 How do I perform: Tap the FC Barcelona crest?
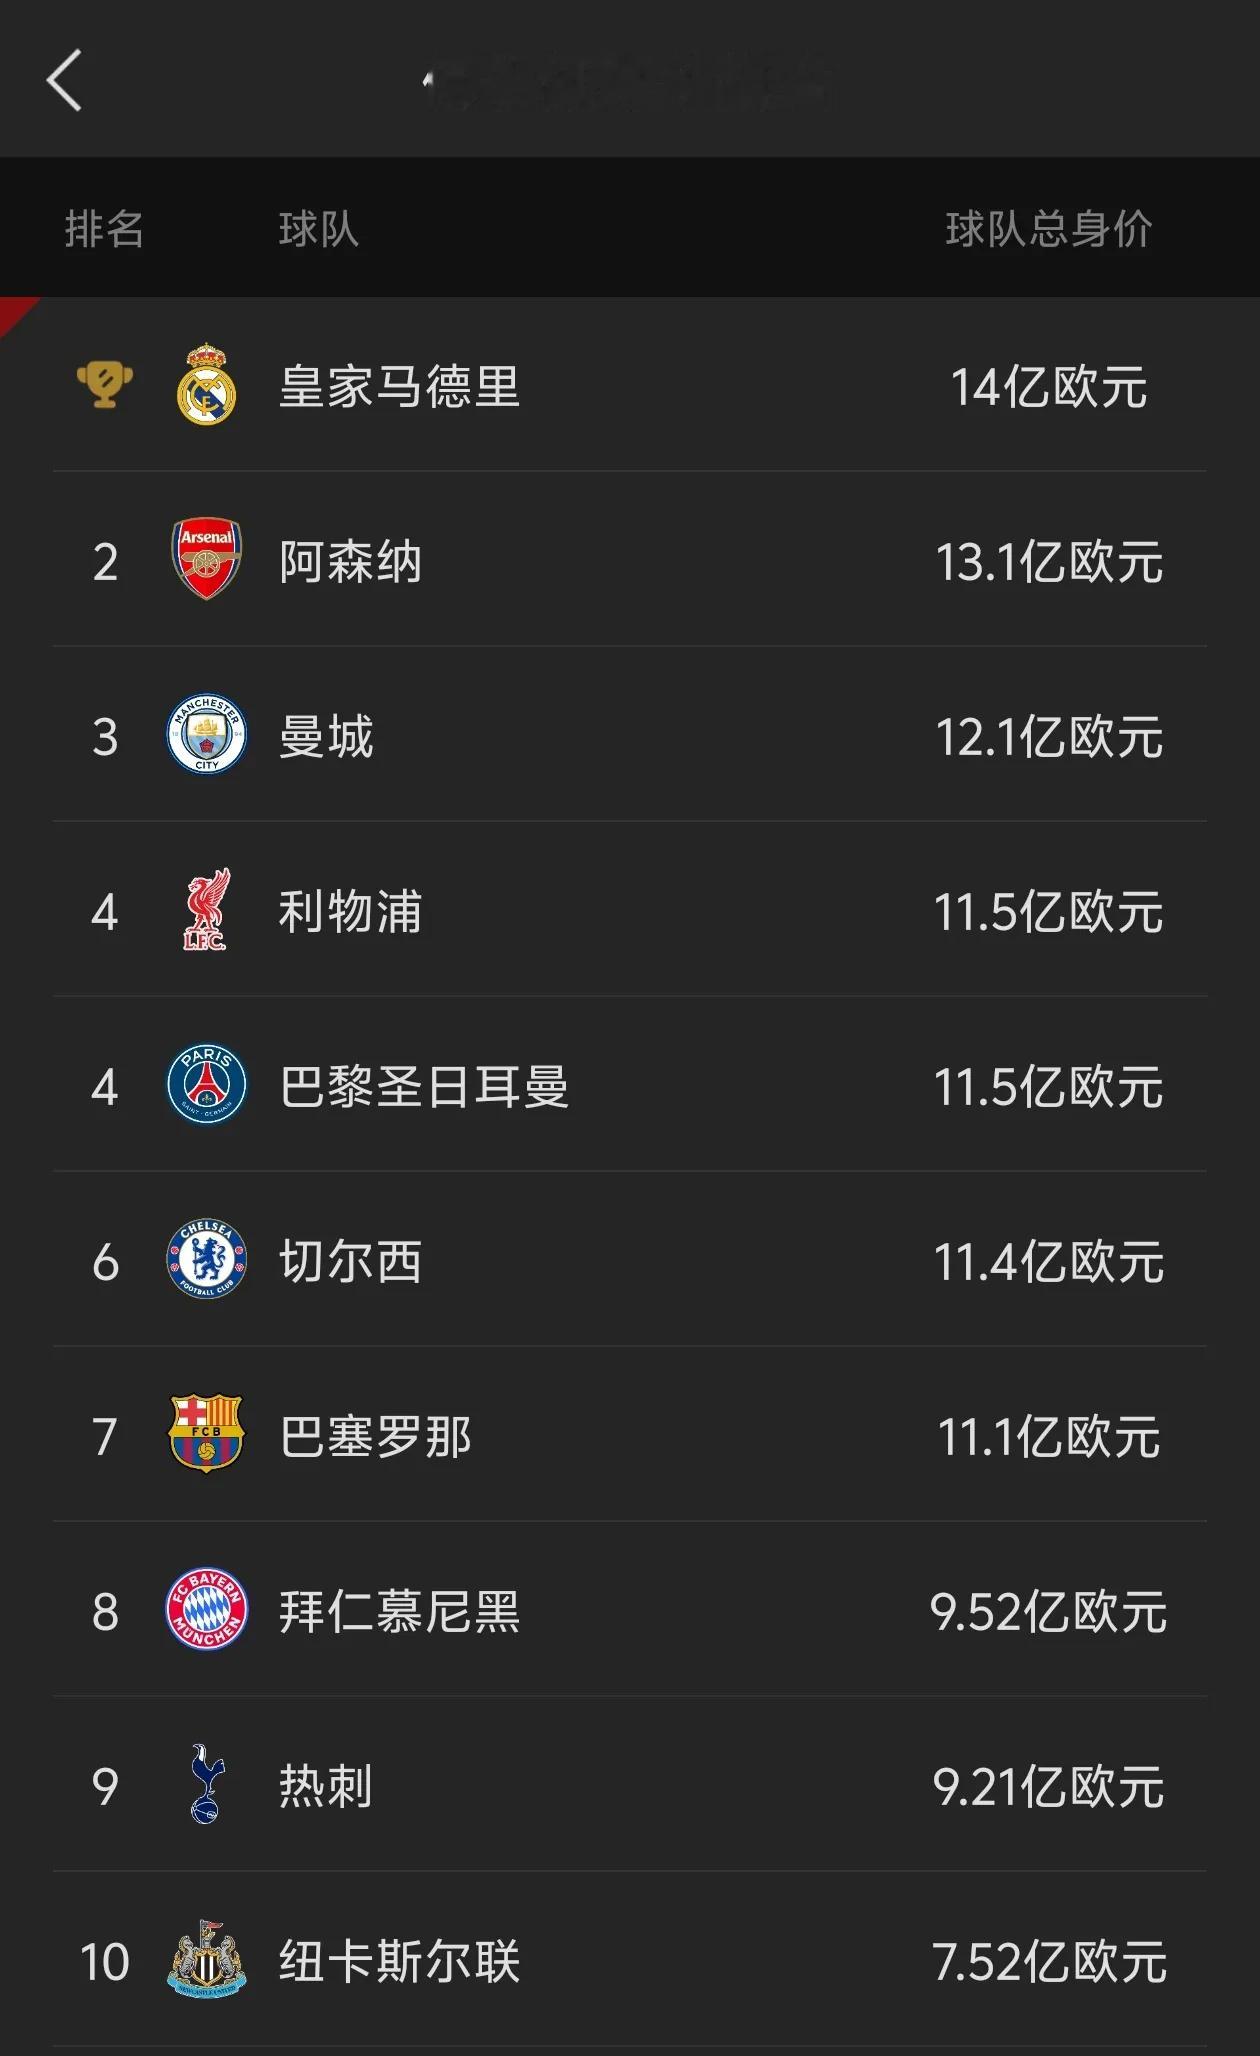(206, 1434)
